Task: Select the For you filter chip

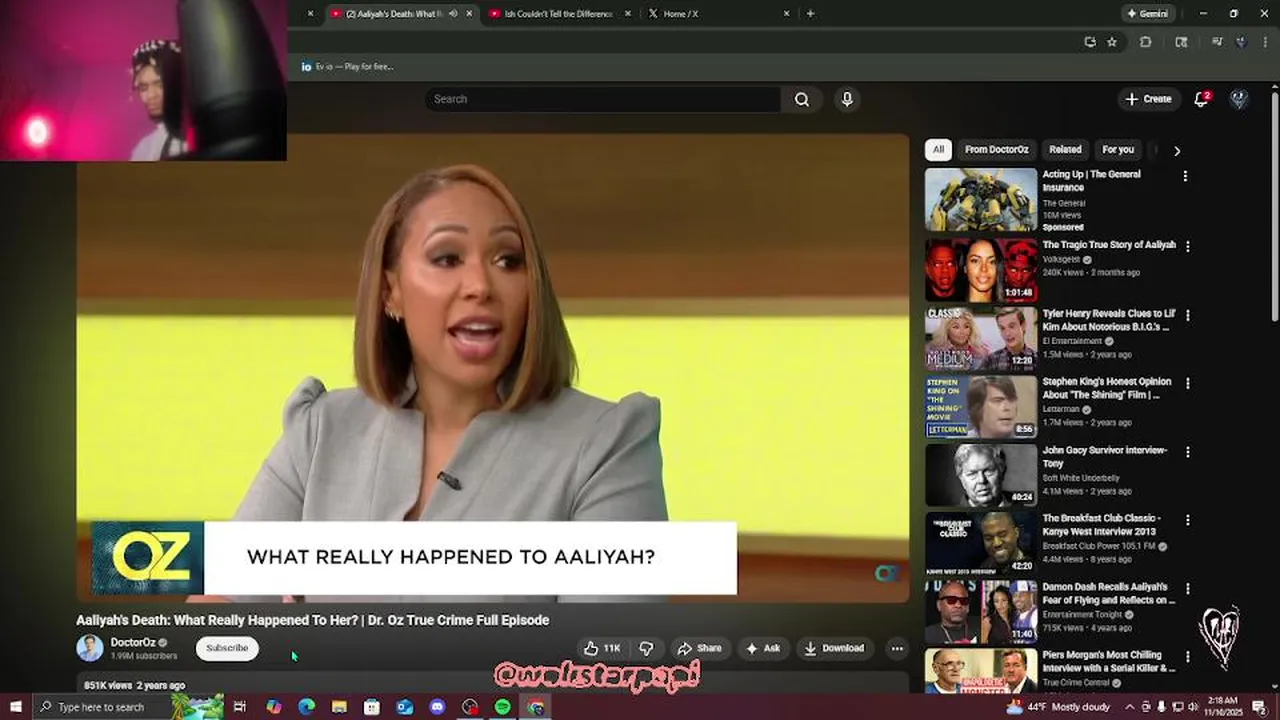Action: pos(1118,149)
